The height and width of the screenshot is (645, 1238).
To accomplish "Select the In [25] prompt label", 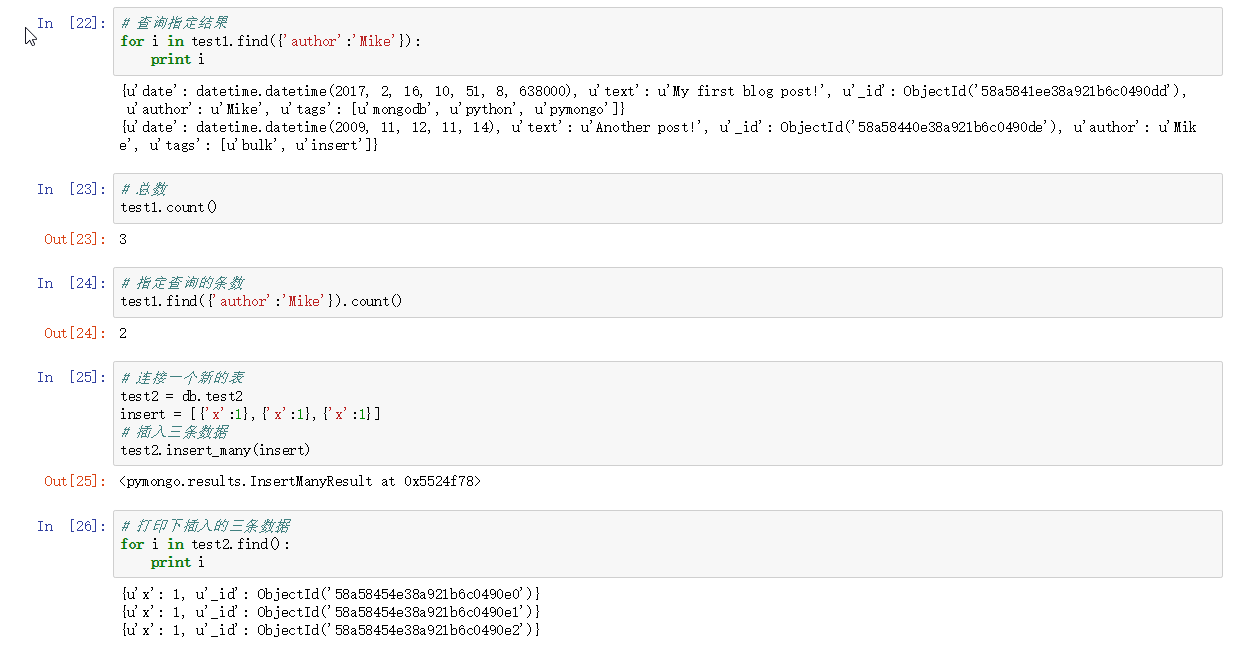I will [x=70, y=377].
